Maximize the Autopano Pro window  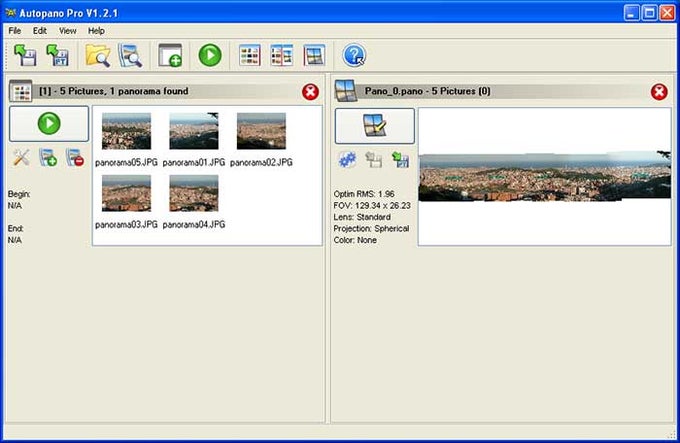(649, 13)
